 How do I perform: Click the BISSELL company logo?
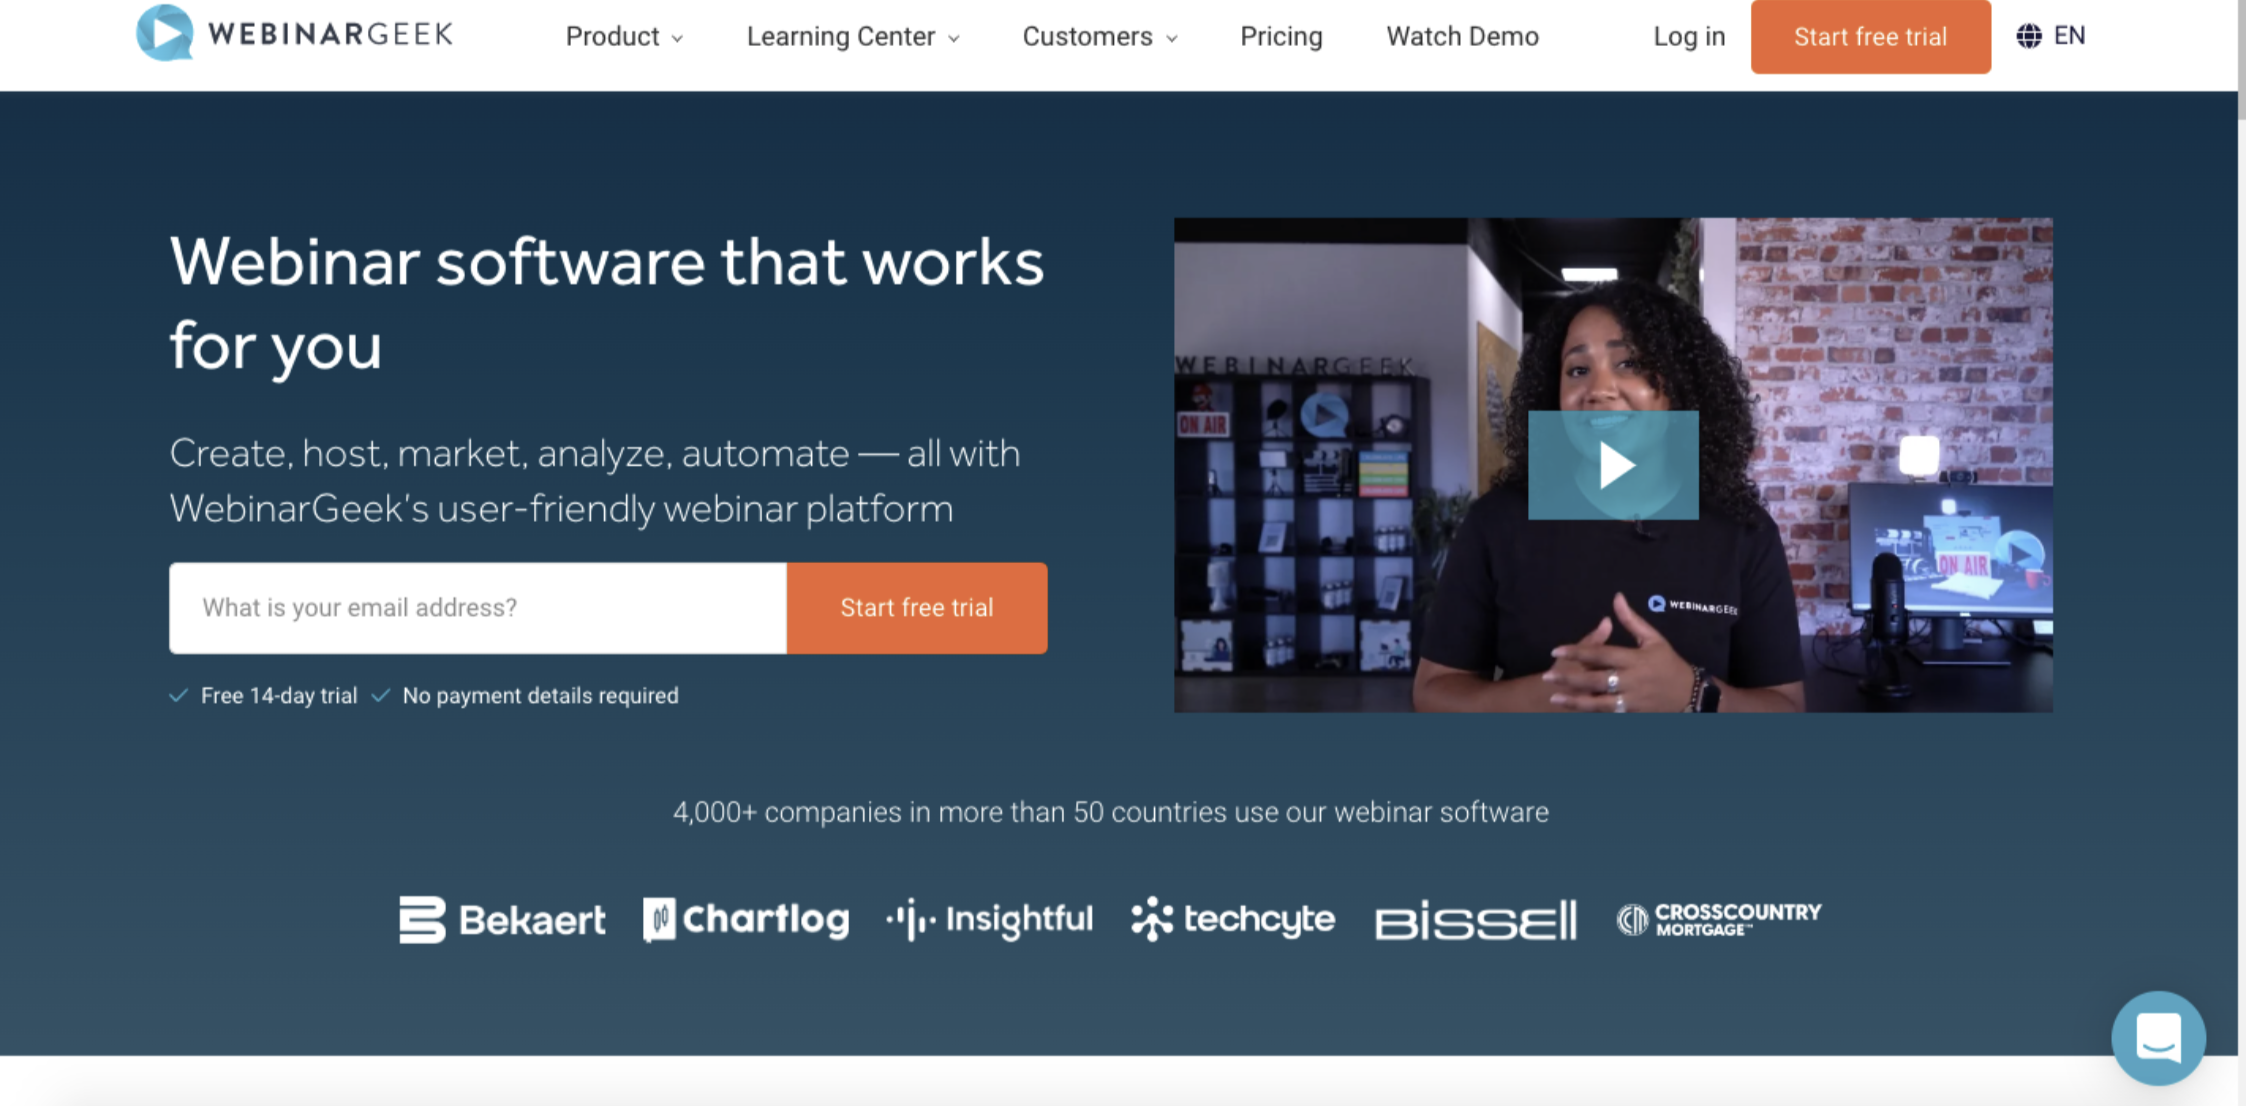point(1475,919)
